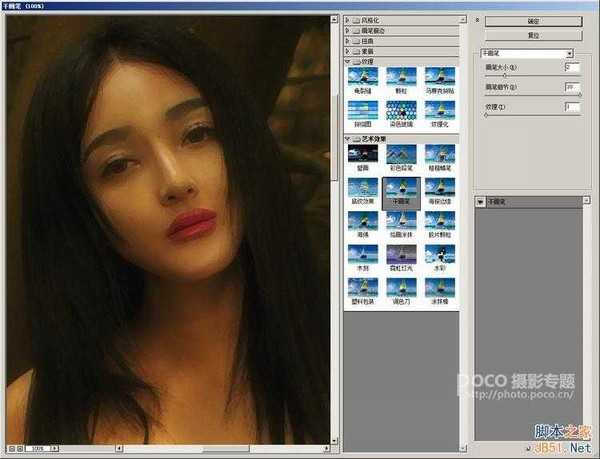The width and height of the screenshot is (600, 459).
Task: Choose the 壁画 (Fresco) filter thumbnail
Action: coord(362,154)
